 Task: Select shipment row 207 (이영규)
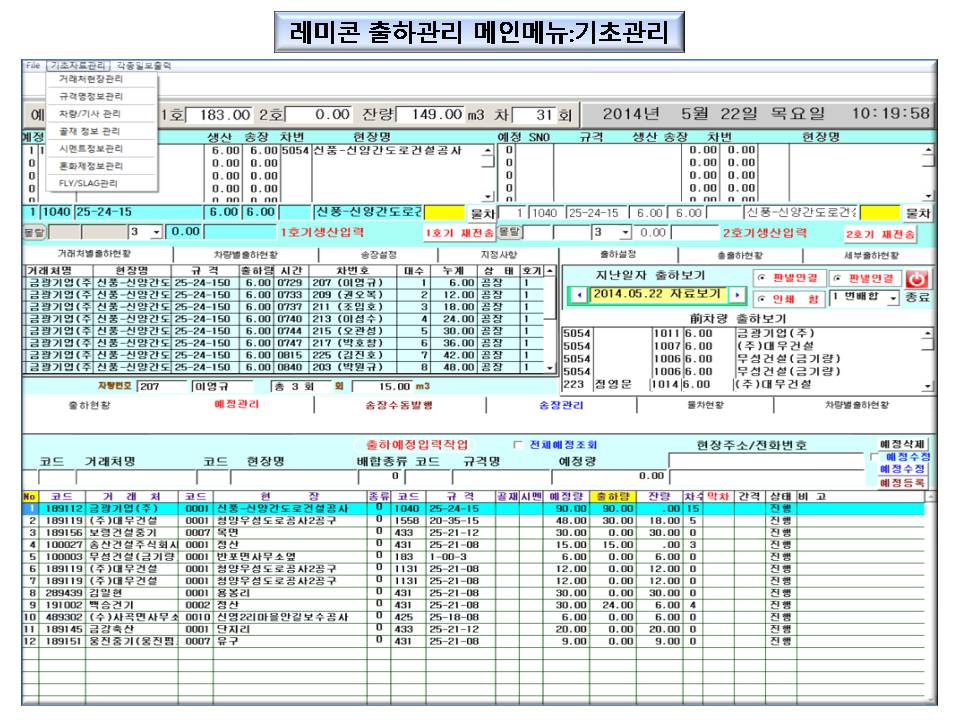(x=283, y=283)
